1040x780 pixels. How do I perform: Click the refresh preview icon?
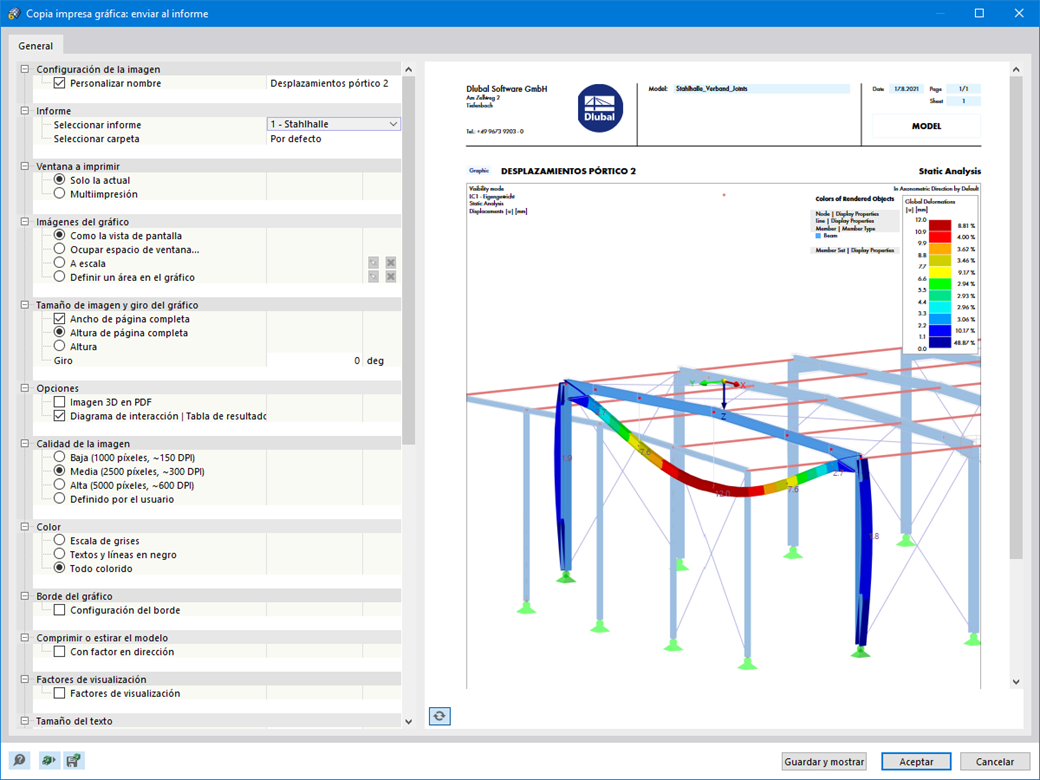pos(439,716)
